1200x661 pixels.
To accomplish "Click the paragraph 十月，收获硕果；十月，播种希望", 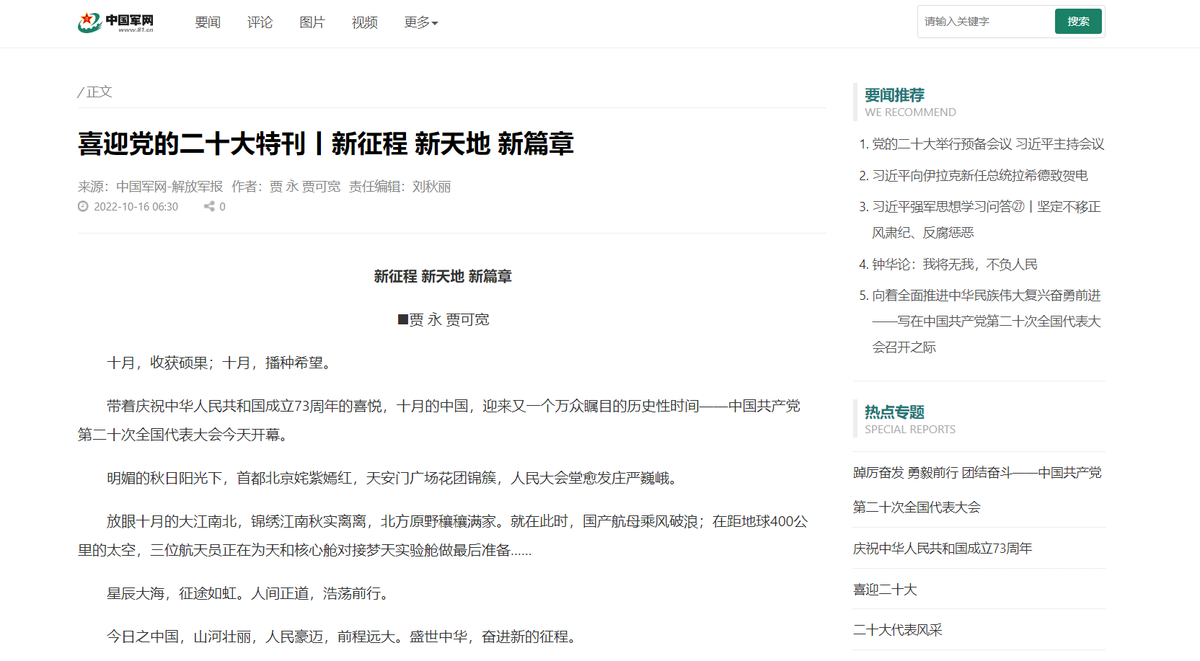I will point(219,362).
